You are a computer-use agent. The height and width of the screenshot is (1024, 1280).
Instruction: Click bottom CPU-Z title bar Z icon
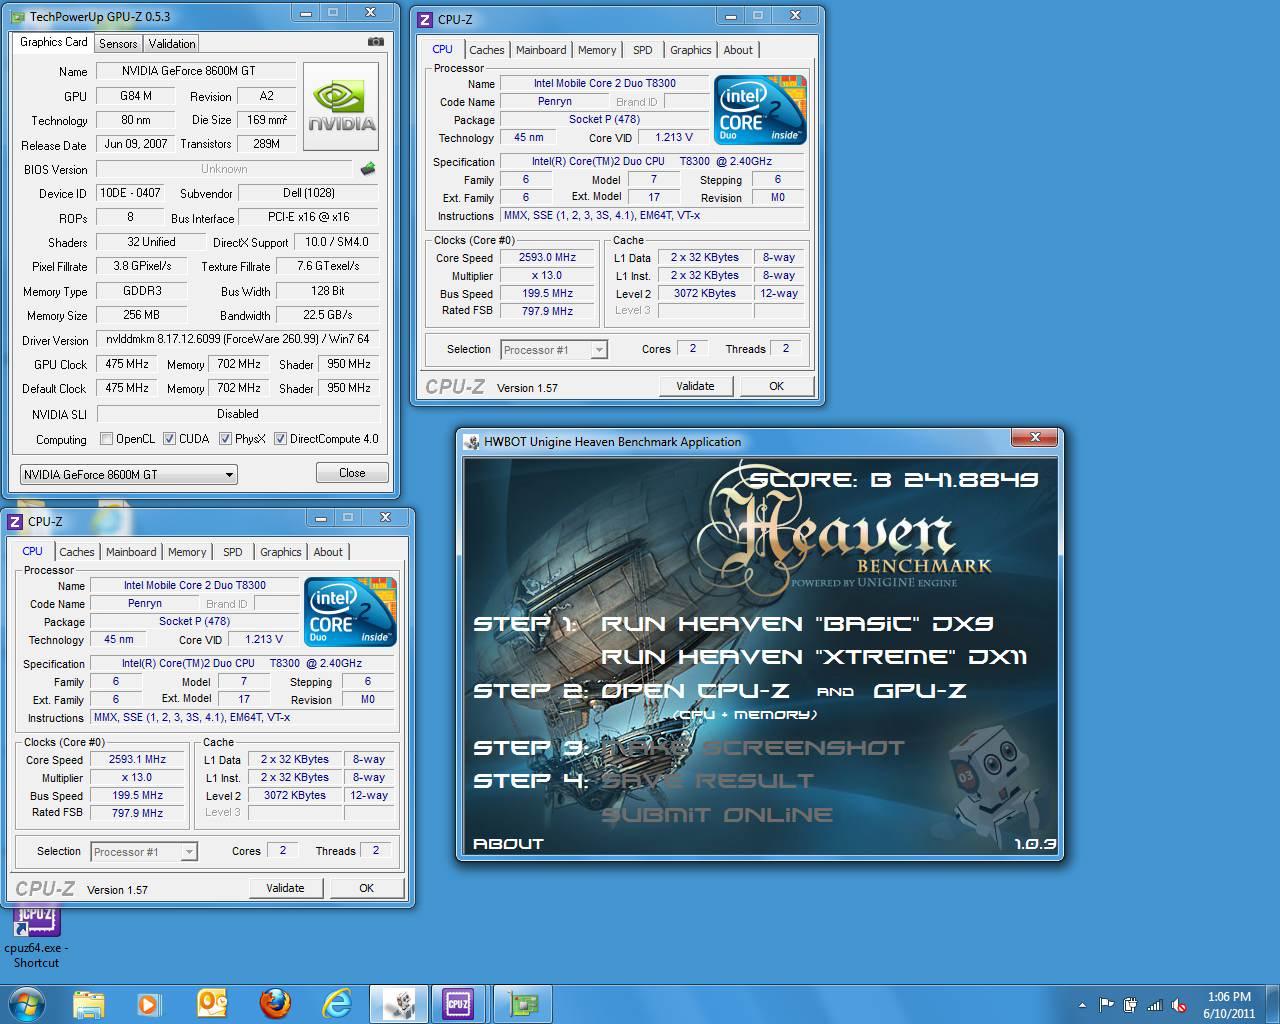tap(15, 521)
